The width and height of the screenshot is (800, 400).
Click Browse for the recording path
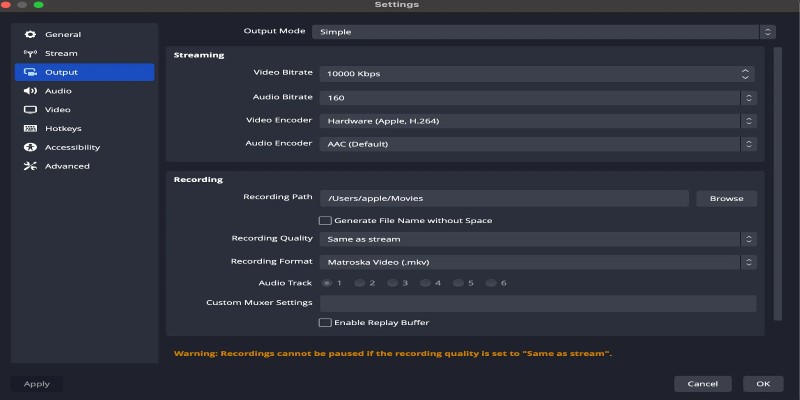click(727, 198)
